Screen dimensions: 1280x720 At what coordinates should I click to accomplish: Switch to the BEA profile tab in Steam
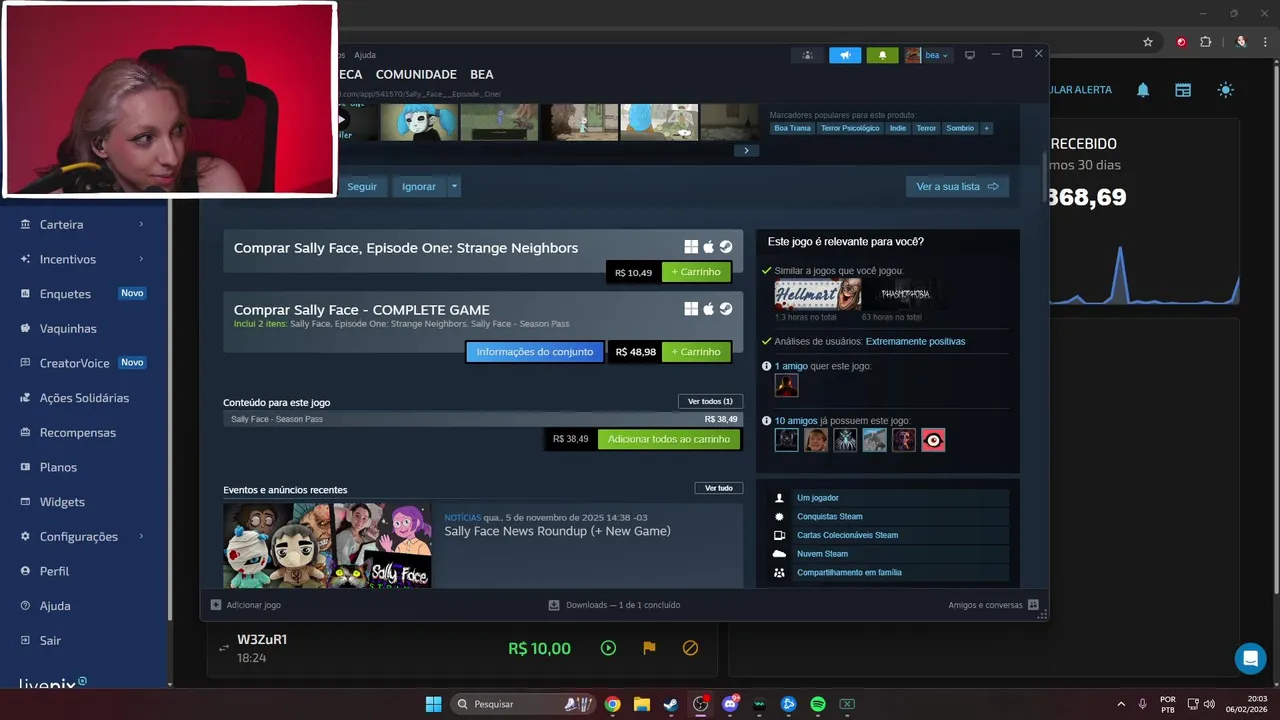482,74
